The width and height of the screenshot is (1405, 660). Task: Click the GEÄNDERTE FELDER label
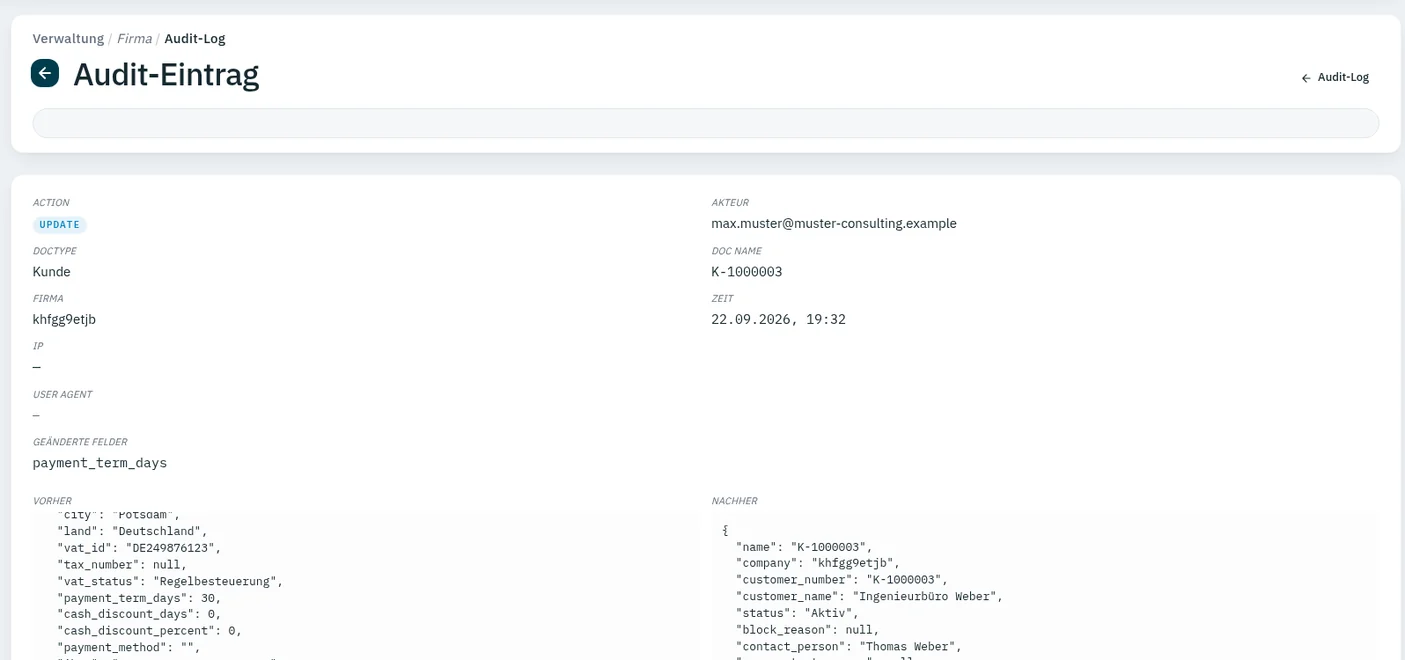tap(80, 442)
